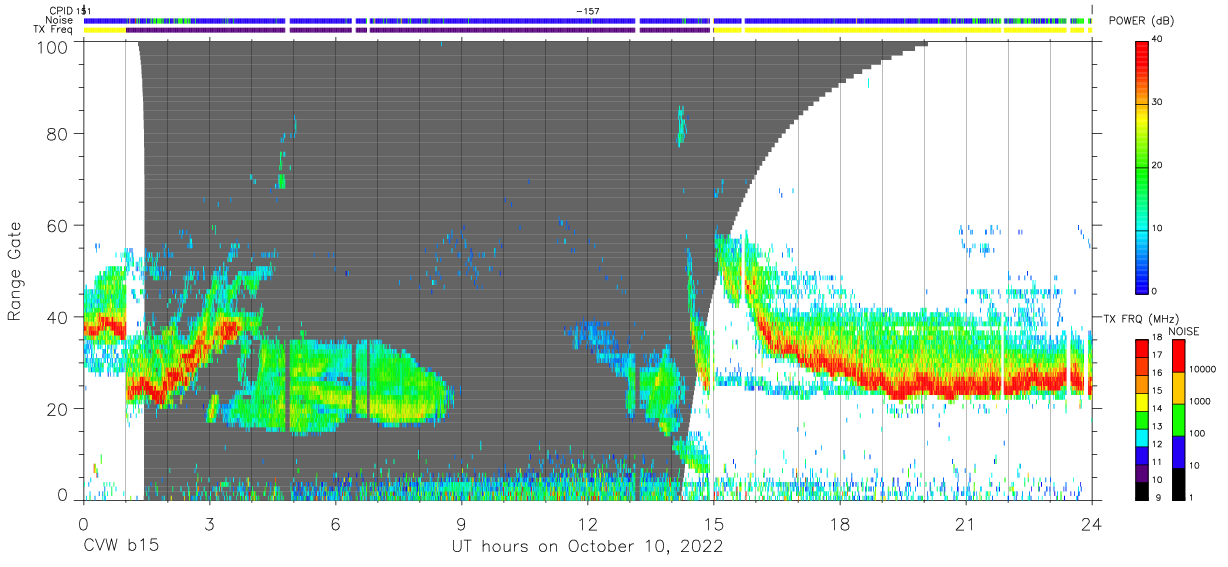The image size is (1228, 567).
Task: Click the 100 label on the NOISE scale
Action: (x=1198, y=433)
